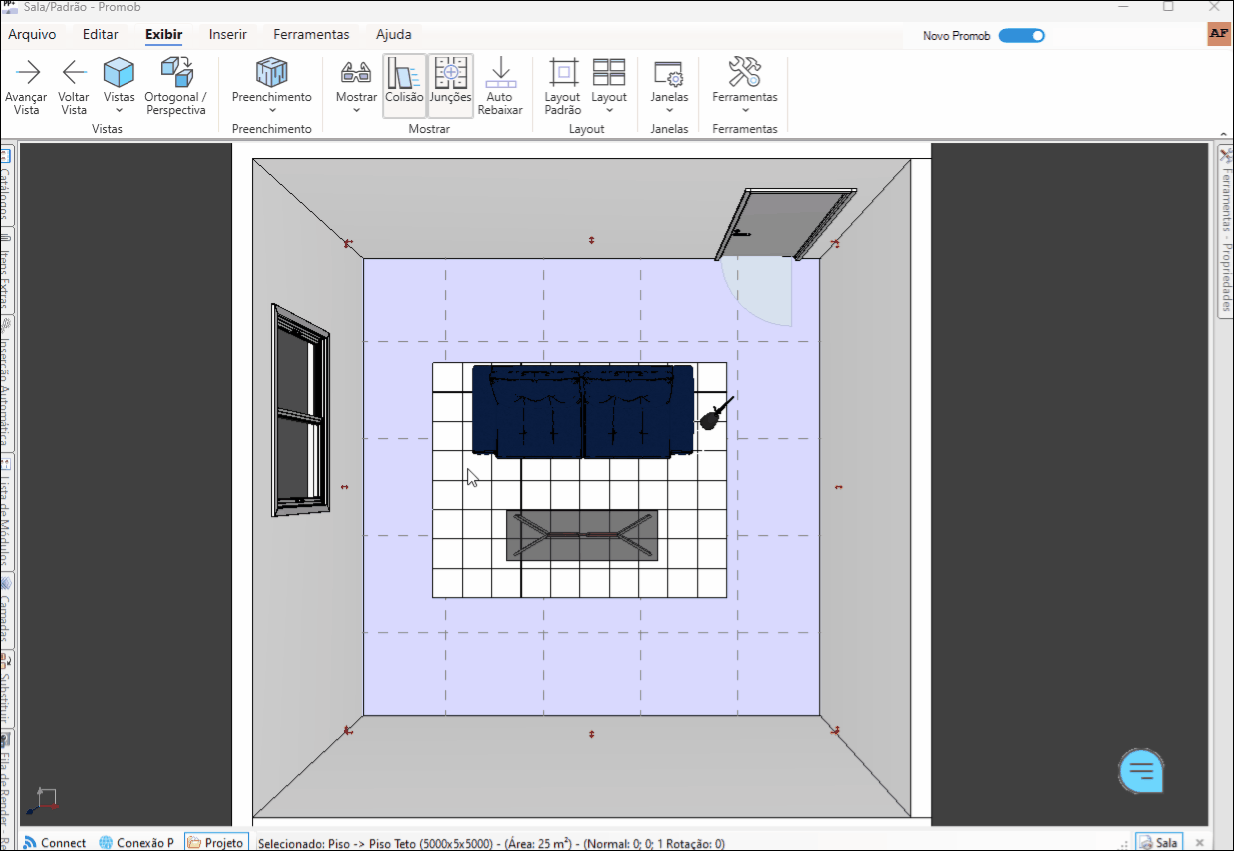Viewport: 1234px width, 851px height.
Task: Click the Voltar Vista arrow icon
Action: click(74, 72)
